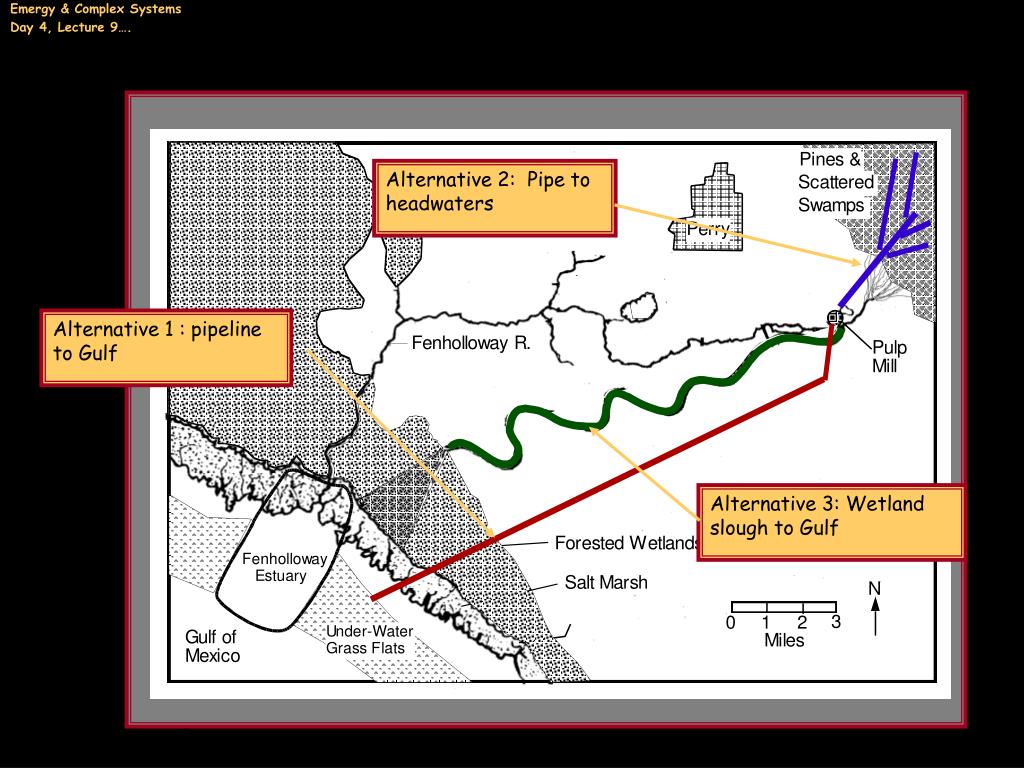
Task: Click the gridded Perry town area
Action: click(709, 207)
